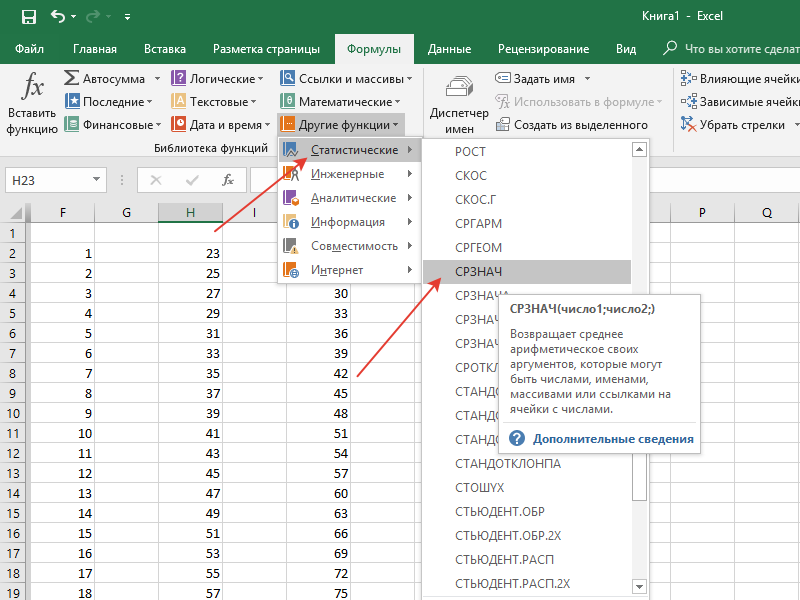Open the Файл tab
Image resolution: width=800 pixels, height=600 pixels.
click(x=29, y=49)
